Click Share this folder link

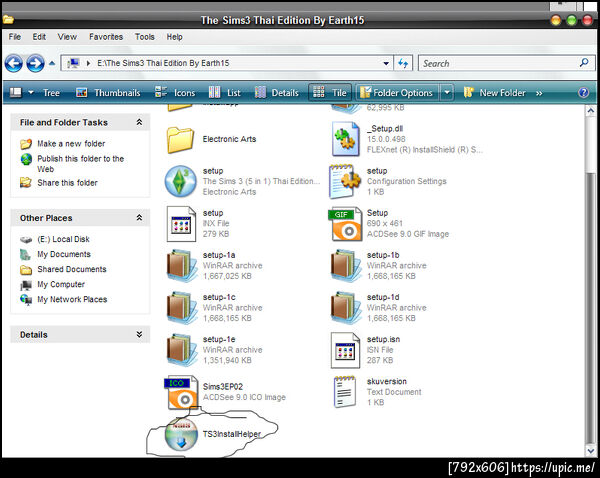(x=67, y=183)
